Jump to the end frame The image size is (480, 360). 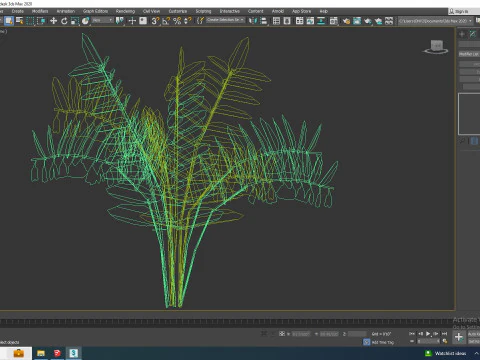pos(444,334)
